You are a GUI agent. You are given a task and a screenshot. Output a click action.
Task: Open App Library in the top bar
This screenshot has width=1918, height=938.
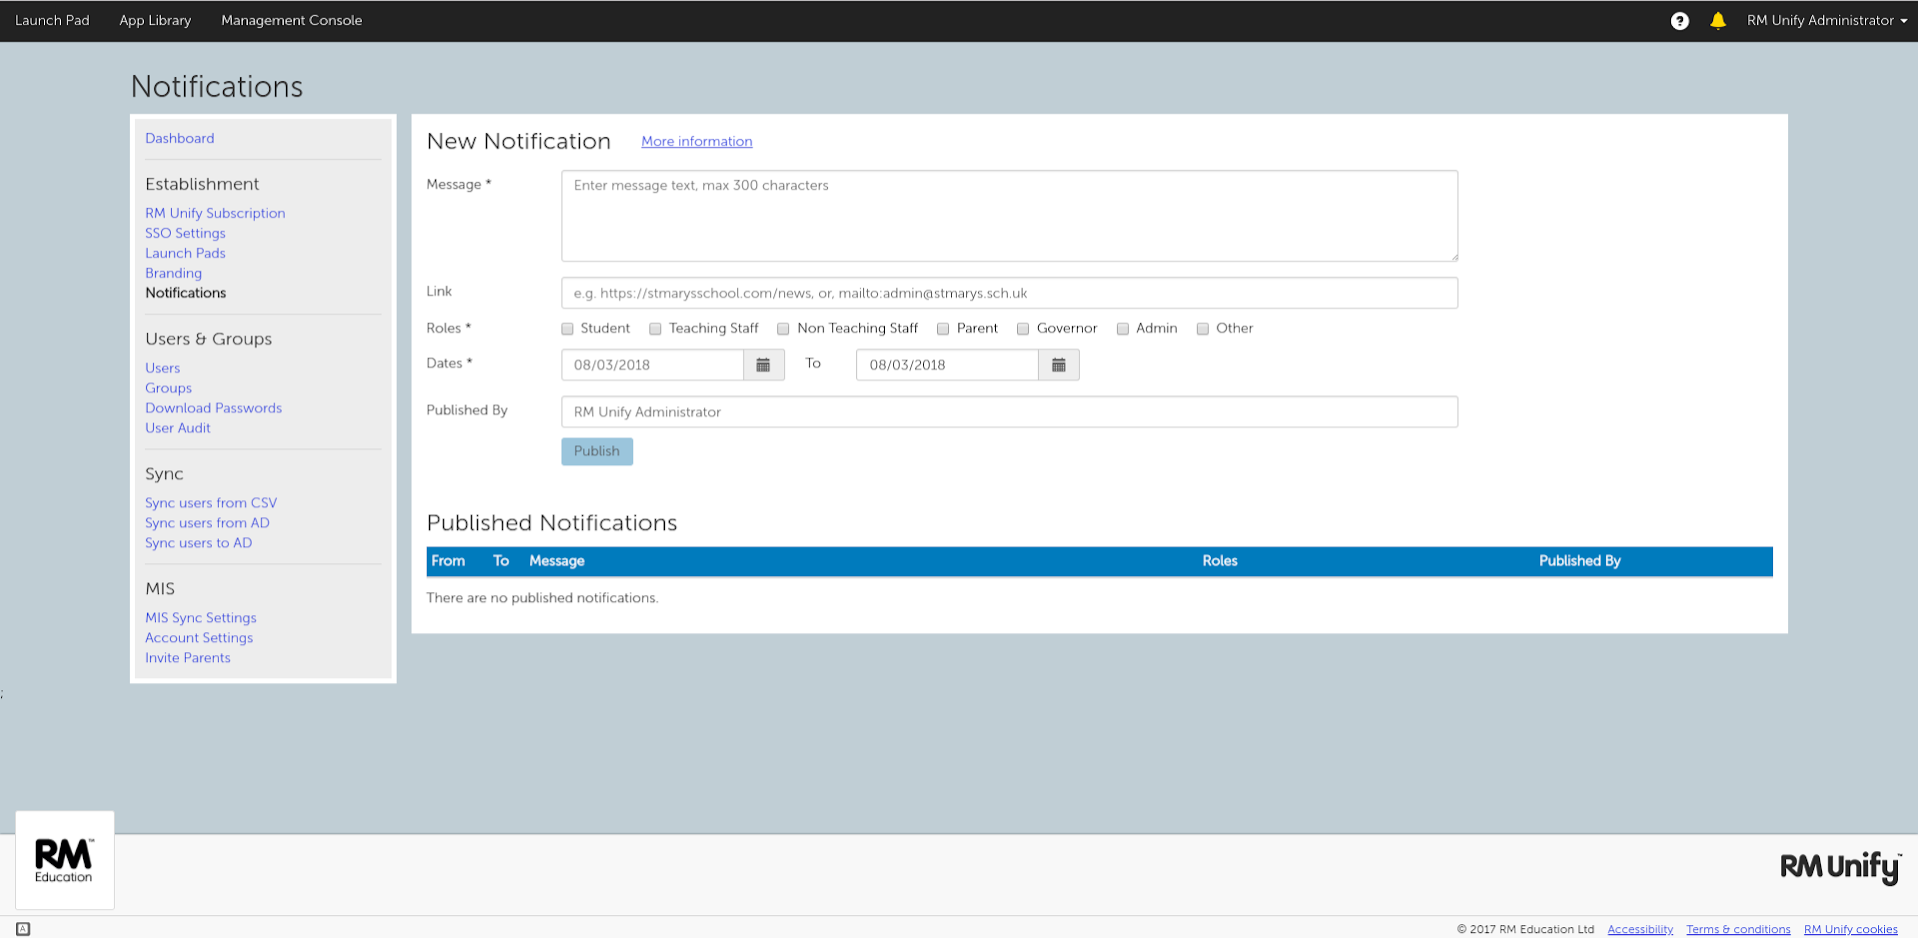155,21
